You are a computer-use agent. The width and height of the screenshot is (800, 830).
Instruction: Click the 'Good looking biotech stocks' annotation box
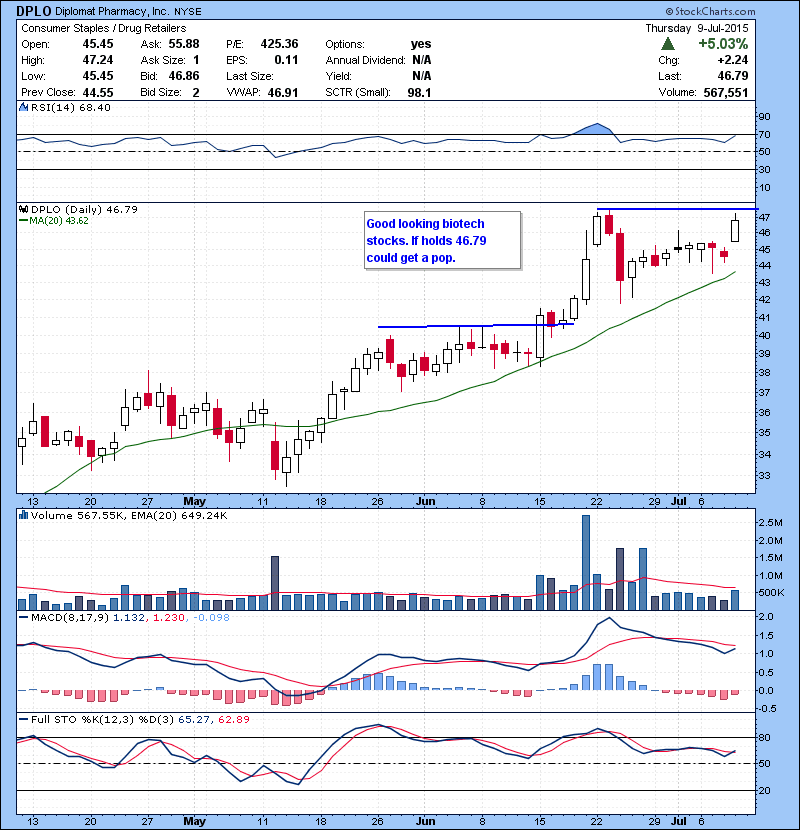(443, 241)
